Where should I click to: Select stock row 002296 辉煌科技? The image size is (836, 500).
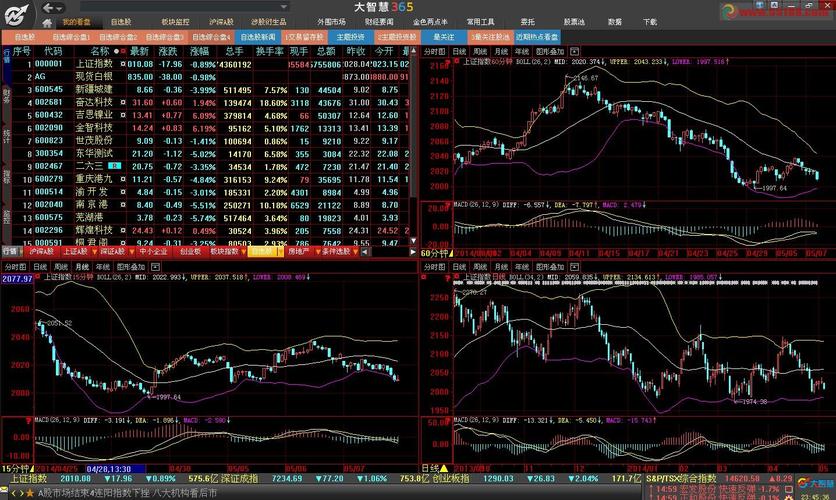point(209,230)
